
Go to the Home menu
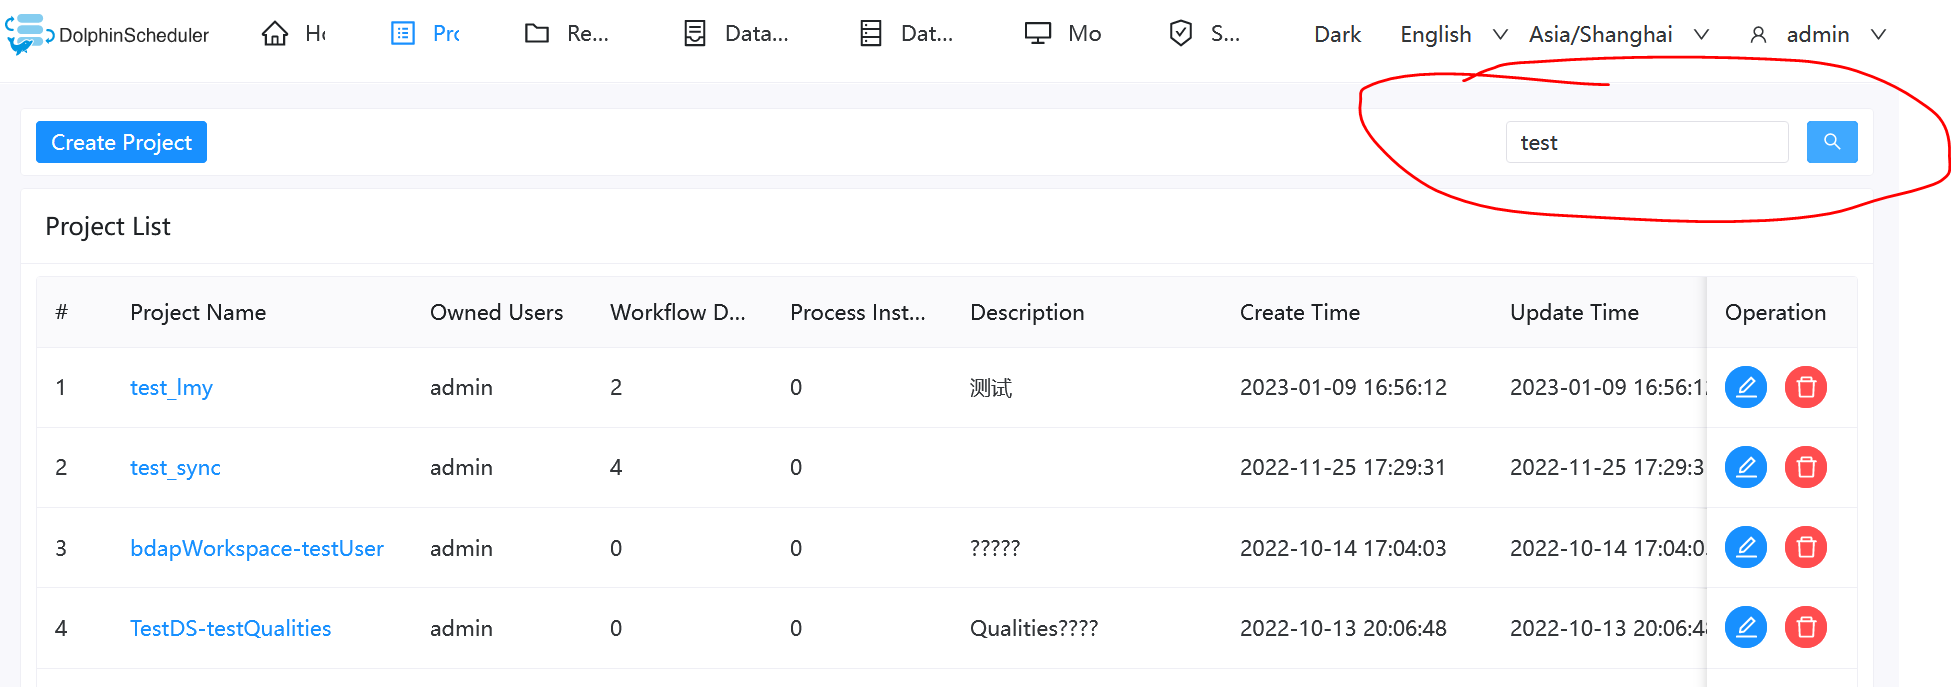[293, 34]
